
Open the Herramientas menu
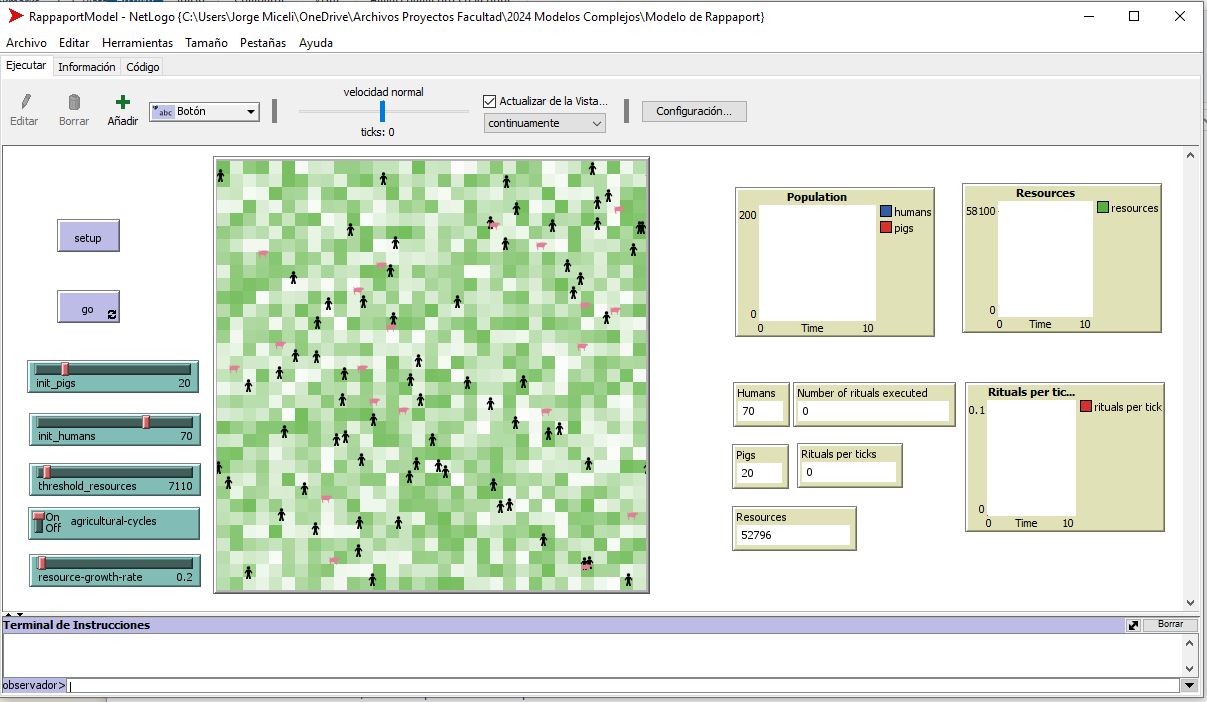(137, 43)
